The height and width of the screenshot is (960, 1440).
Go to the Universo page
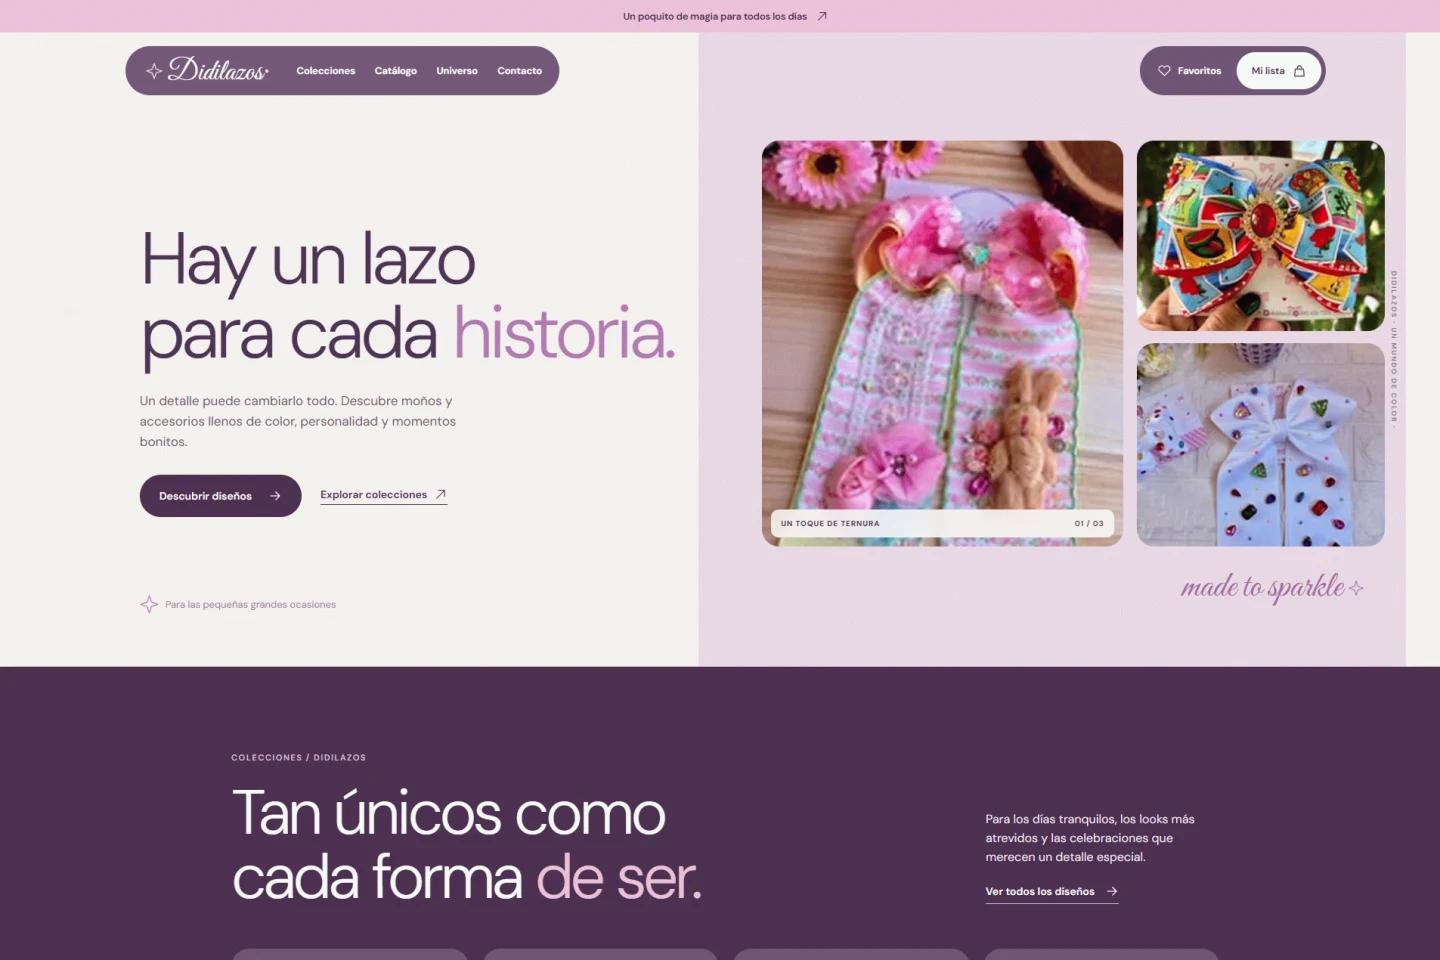coord(457,71)
